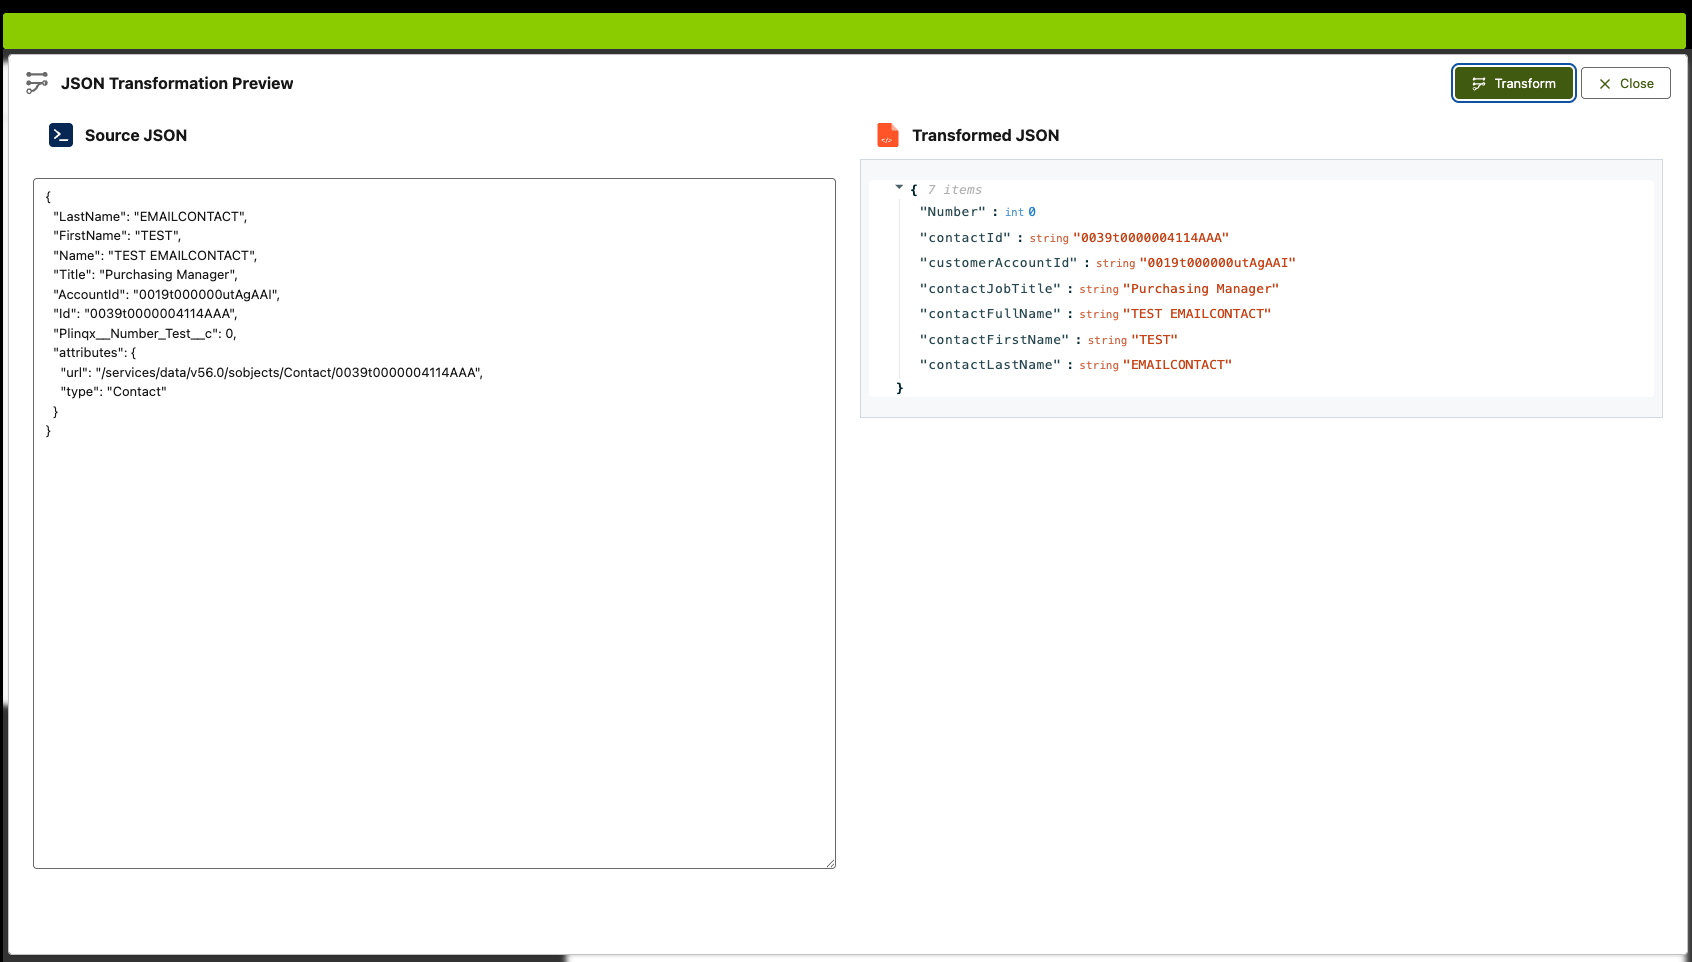Select the "customerAccountId" key
Image resolution: width=1692 pixels, height=962 pixels.
point(998,263)
